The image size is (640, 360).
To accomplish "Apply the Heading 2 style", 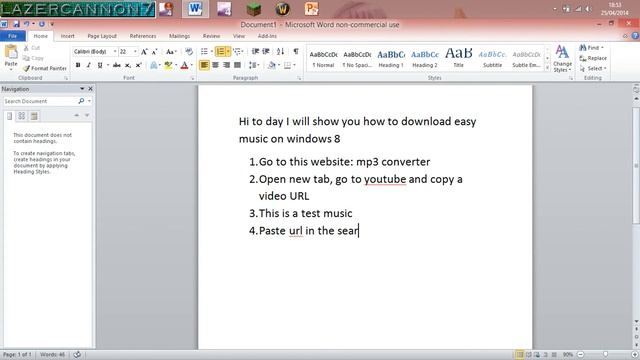I will pyautogui.click(x=424, y=59).
